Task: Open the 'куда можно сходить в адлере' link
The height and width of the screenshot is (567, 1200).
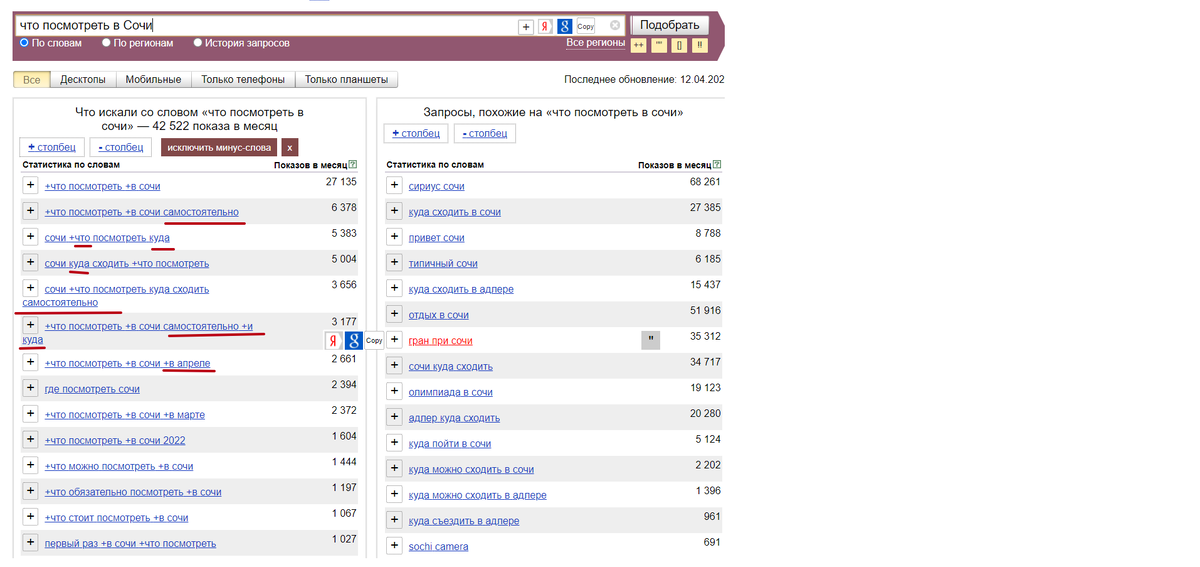Action: 478,495
